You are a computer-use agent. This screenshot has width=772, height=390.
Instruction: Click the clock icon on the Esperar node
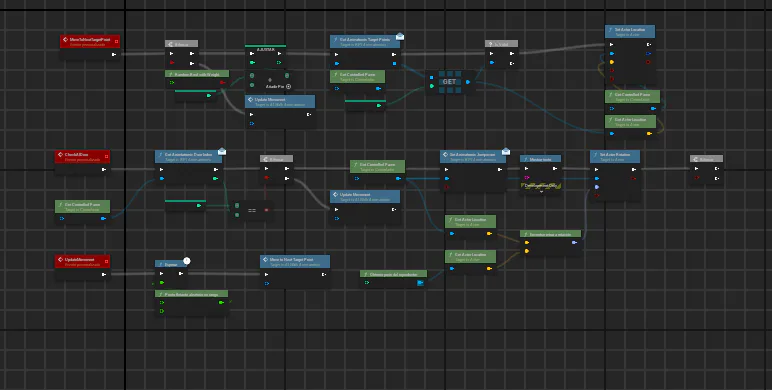[x=187, y=260]
